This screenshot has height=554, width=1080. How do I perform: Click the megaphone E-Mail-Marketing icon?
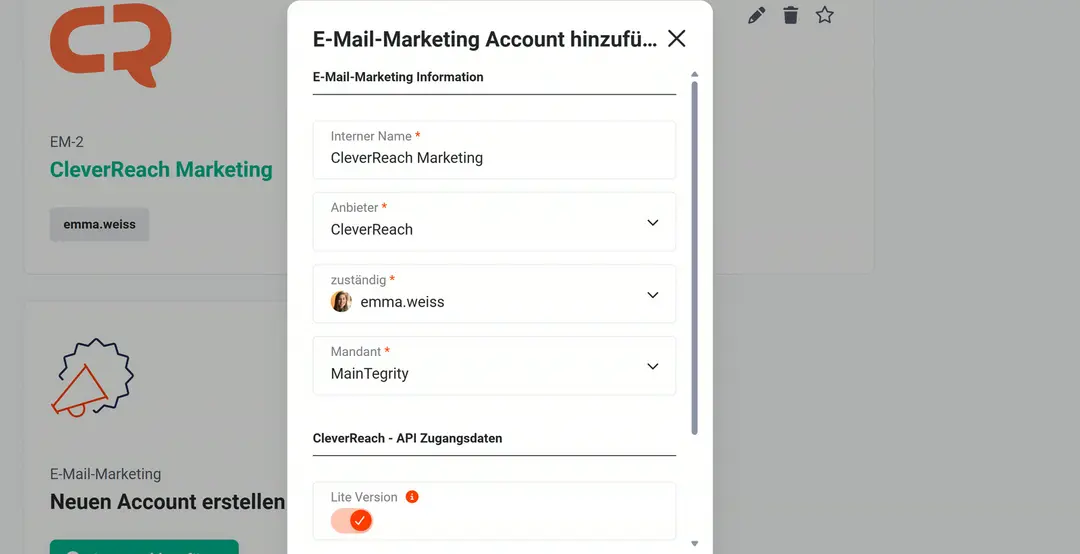(x=92, y=378)
